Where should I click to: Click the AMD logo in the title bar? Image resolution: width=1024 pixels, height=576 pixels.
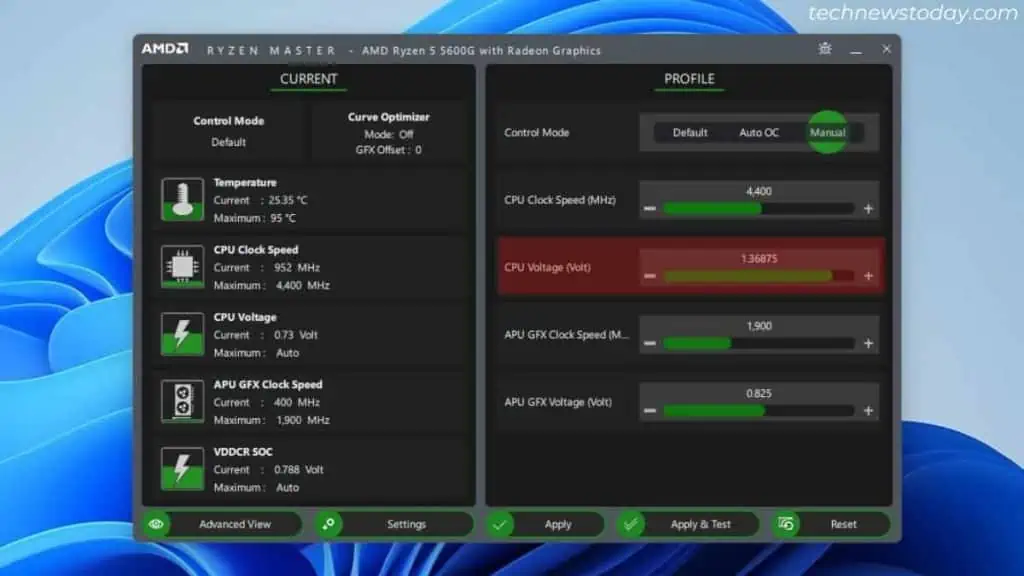pyautogui.click(x=166, y=48)
